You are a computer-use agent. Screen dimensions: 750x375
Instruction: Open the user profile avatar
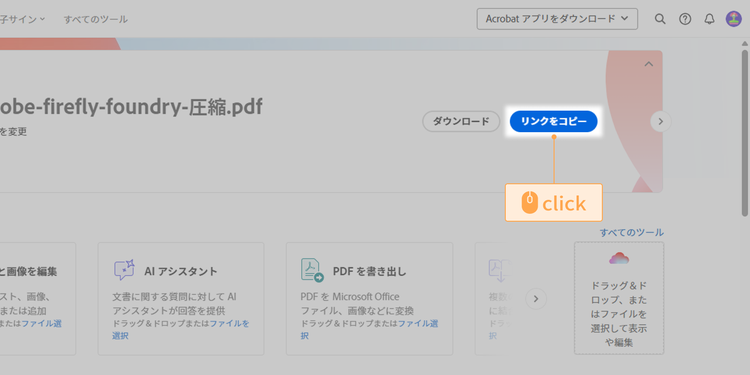click(x=734, y=19)
